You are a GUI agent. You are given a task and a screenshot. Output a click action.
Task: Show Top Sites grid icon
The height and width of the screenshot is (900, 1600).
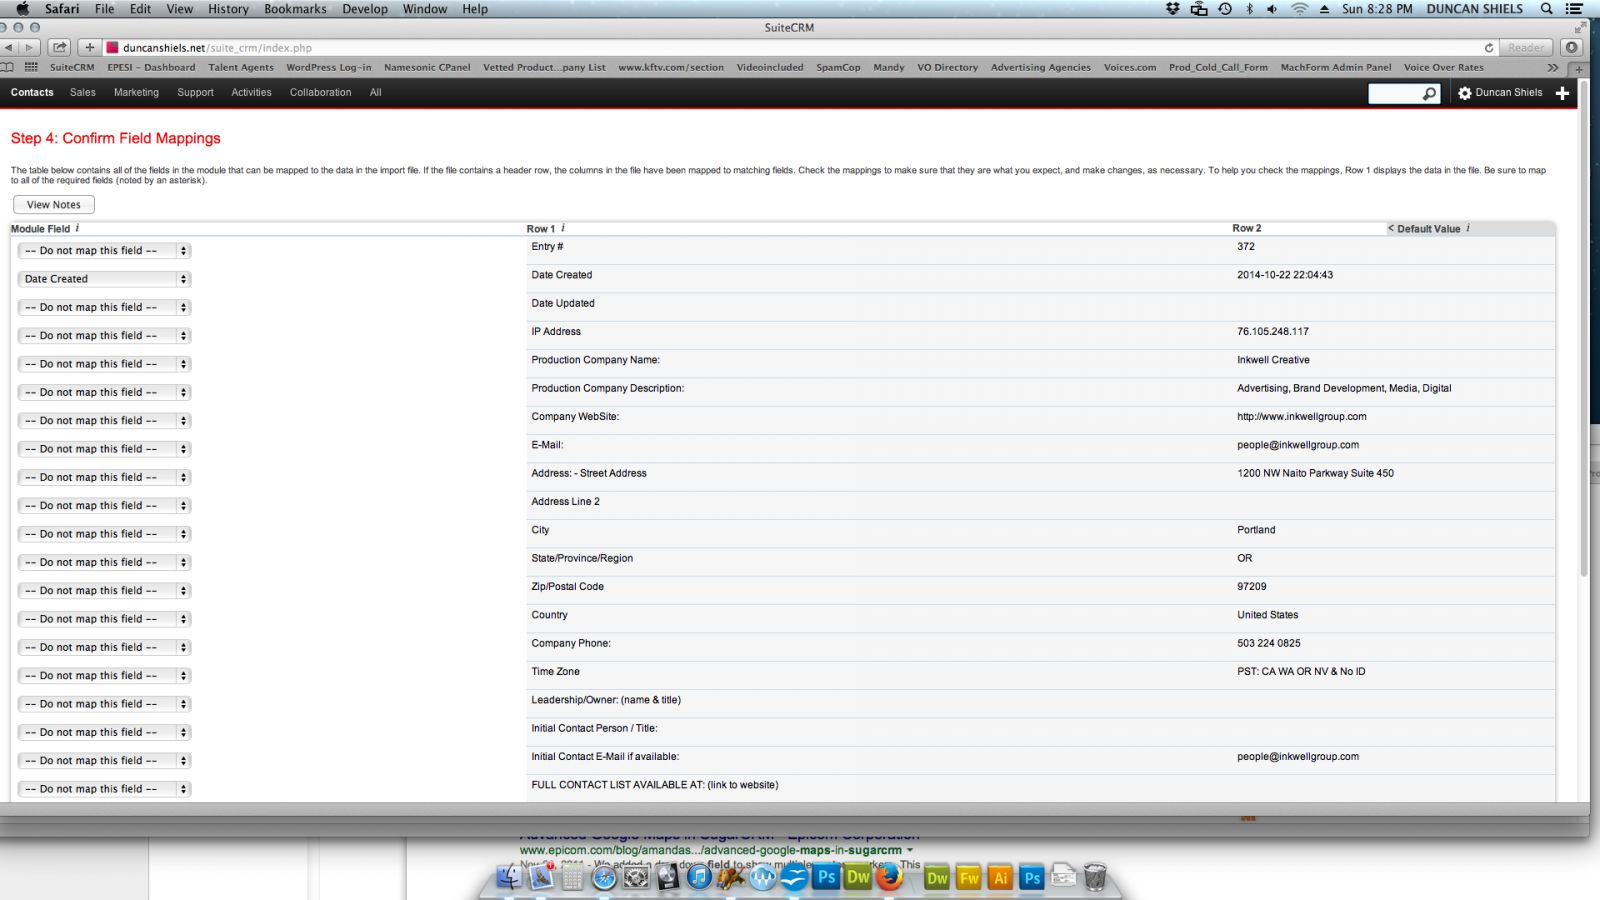[x=31, y=67]
